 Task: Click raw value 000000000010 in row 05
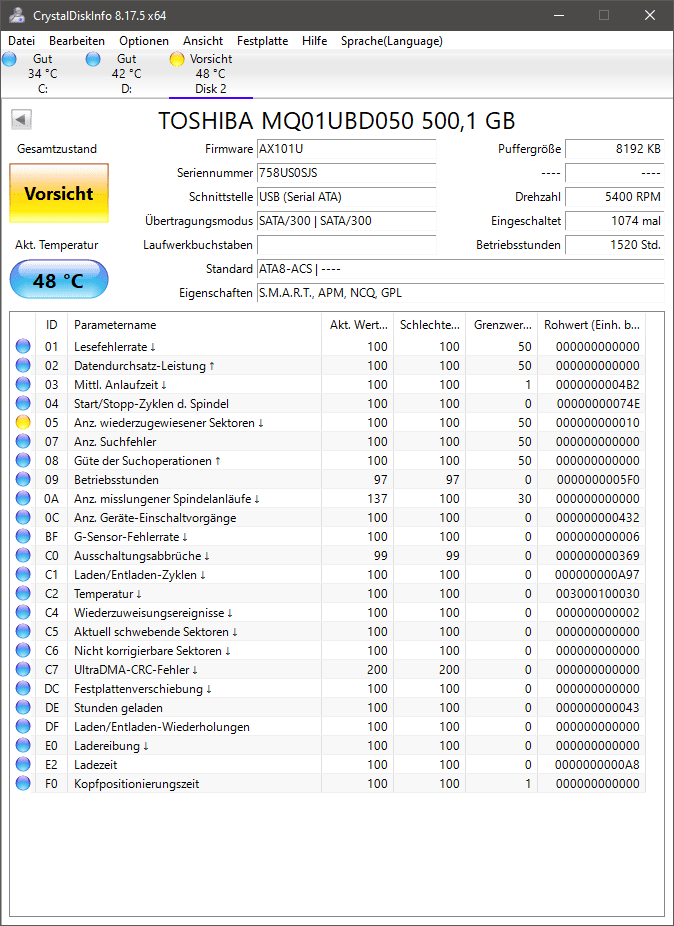click(x=598, y=422)
